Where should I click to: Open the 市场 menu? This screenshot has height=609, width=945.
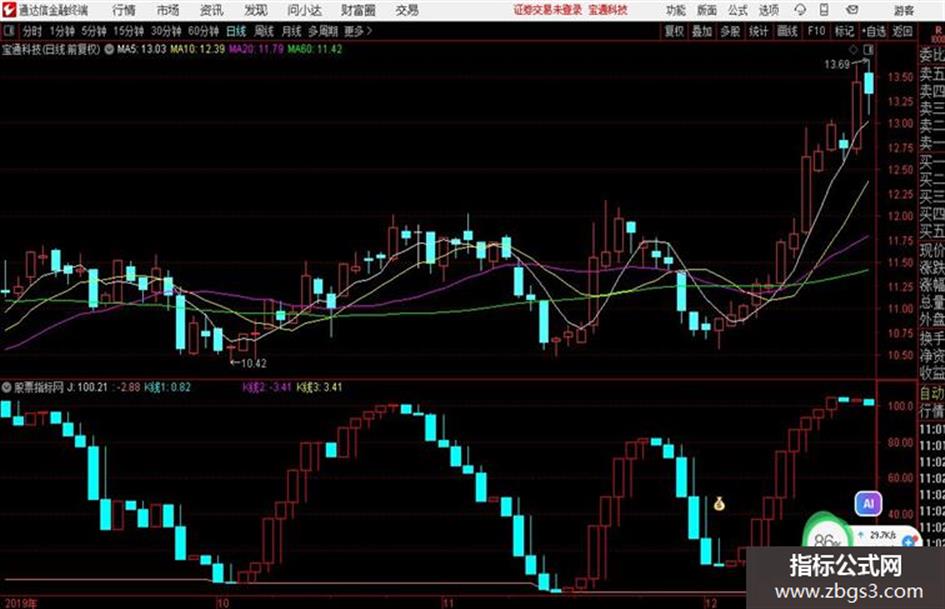168,10
